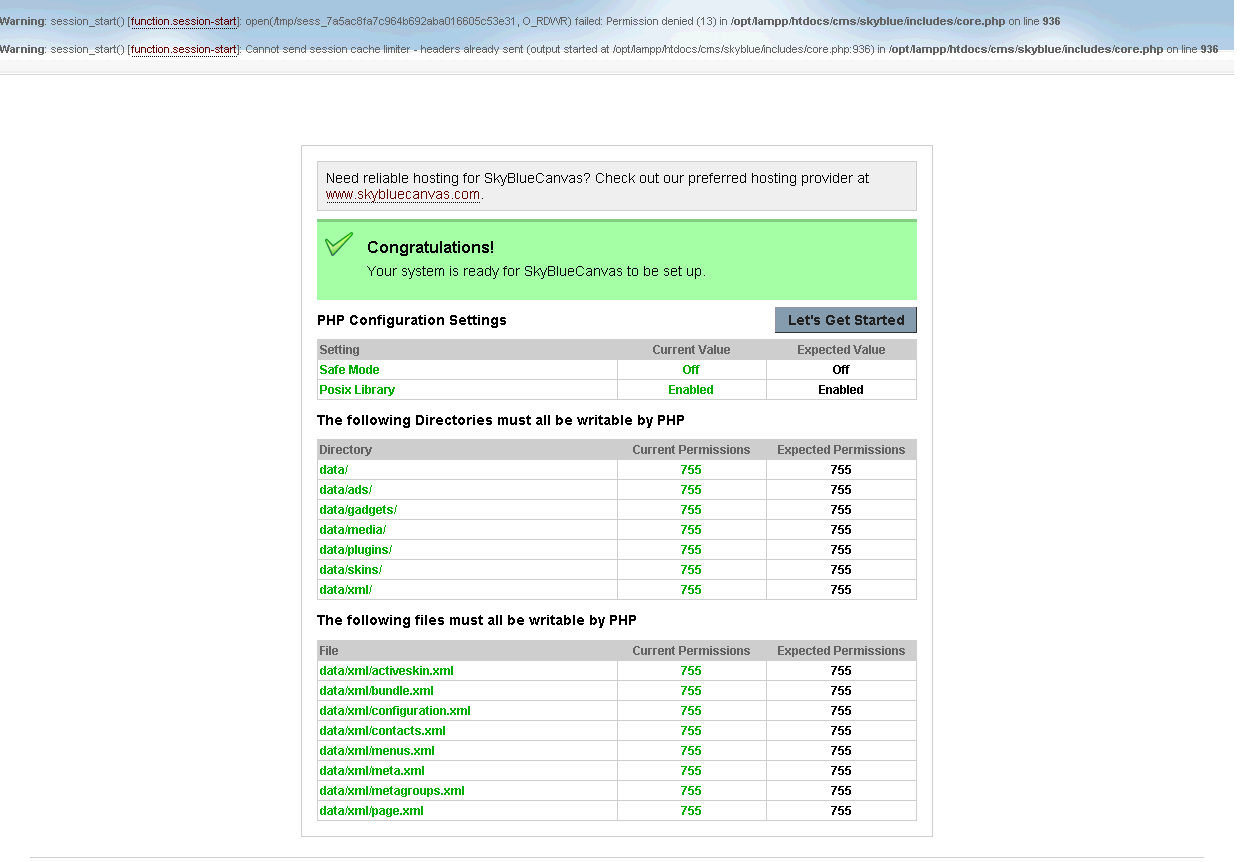Click the 'Current Value' column header
Image resolution: width=1251 pixels, height=862 pixels.
point(691,350)
